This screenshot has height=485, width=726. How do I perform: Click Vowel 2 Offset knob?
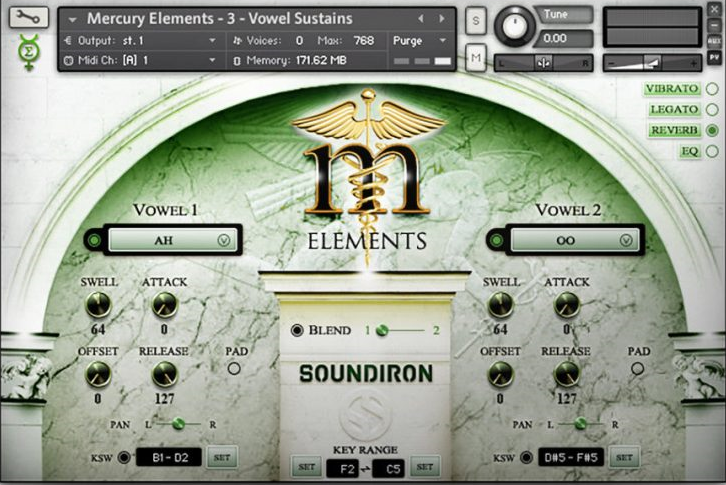pos(501,374)
